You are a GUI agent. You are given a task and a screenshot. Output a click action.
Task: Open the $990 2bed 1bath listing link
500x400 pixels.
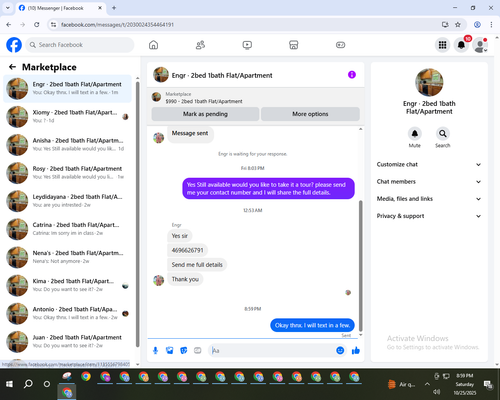pyautogui.click(x=204, y=101)
